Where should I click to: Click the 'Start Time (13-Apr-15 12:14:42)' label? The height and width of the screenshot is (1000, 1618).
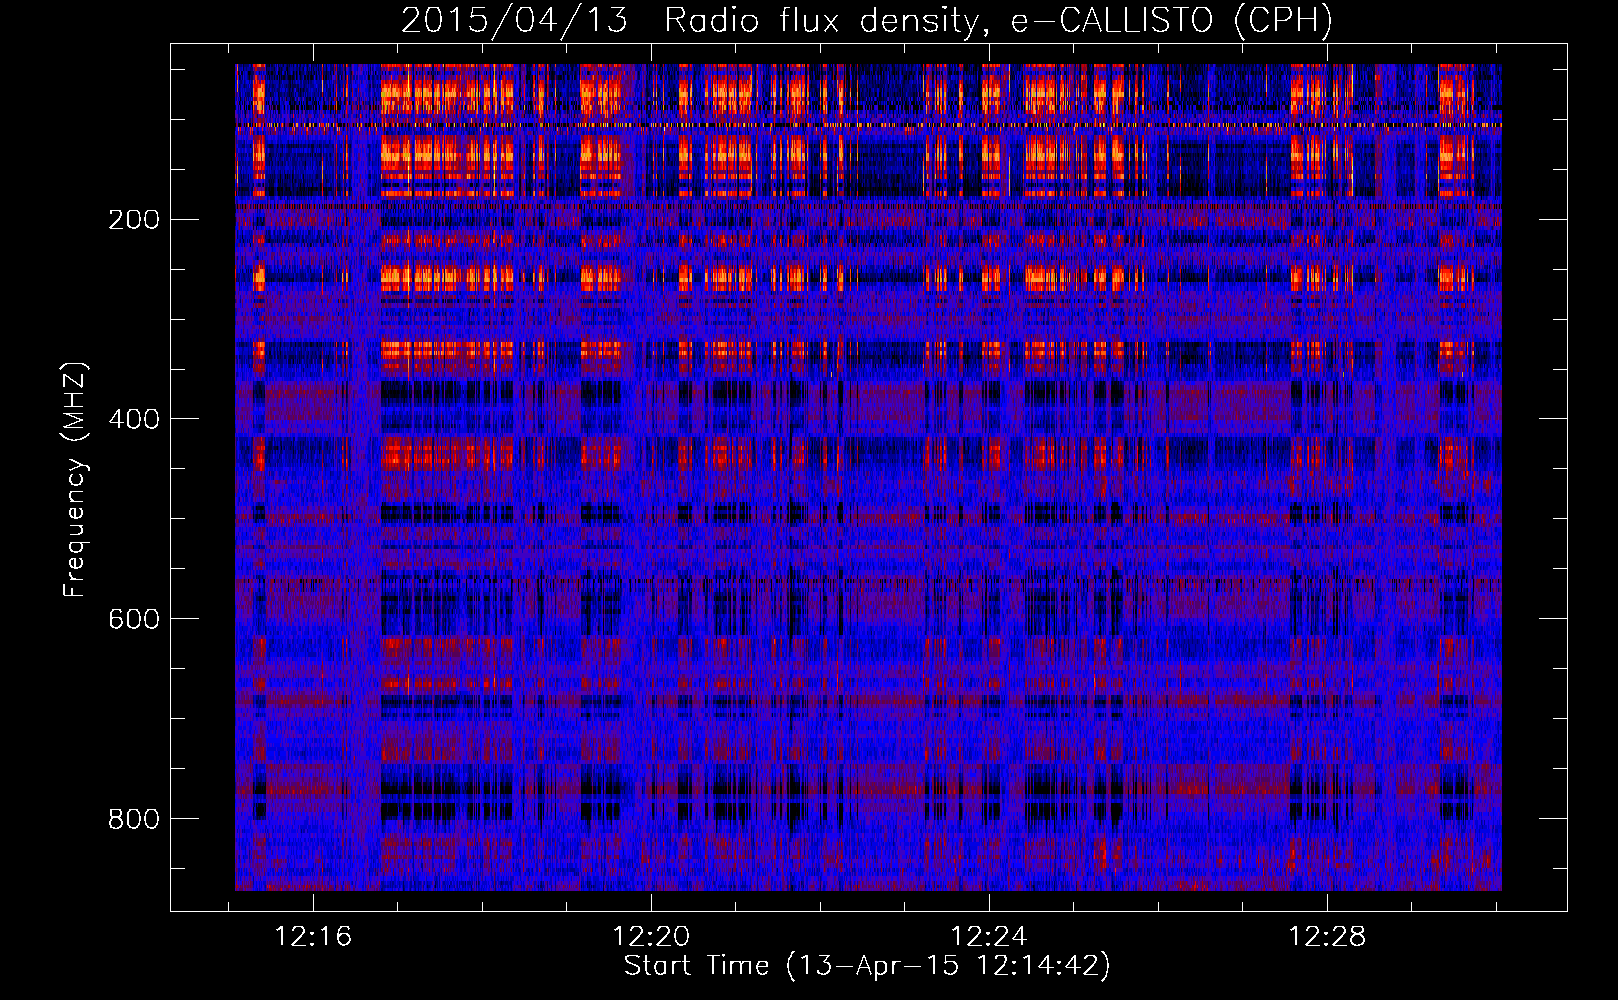tap(867, 966)
